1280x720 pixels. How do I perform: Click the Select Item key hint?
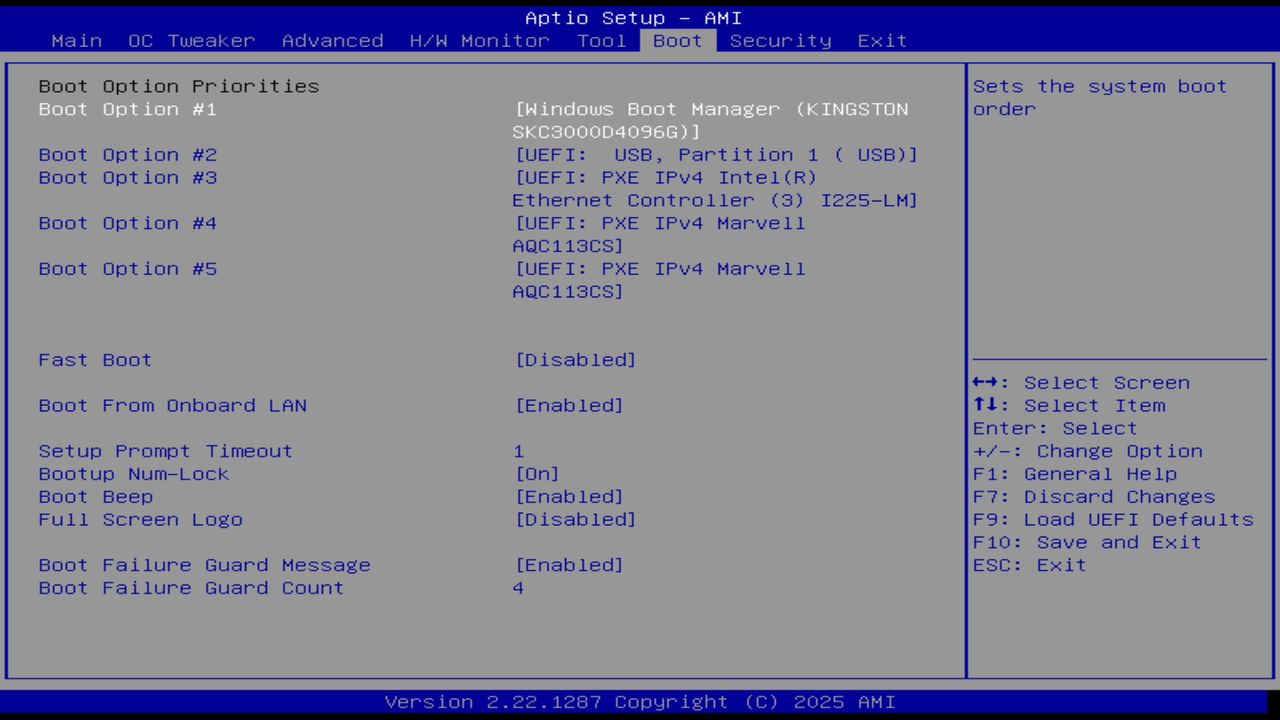pyautogui.click(x=1069, y=406)
